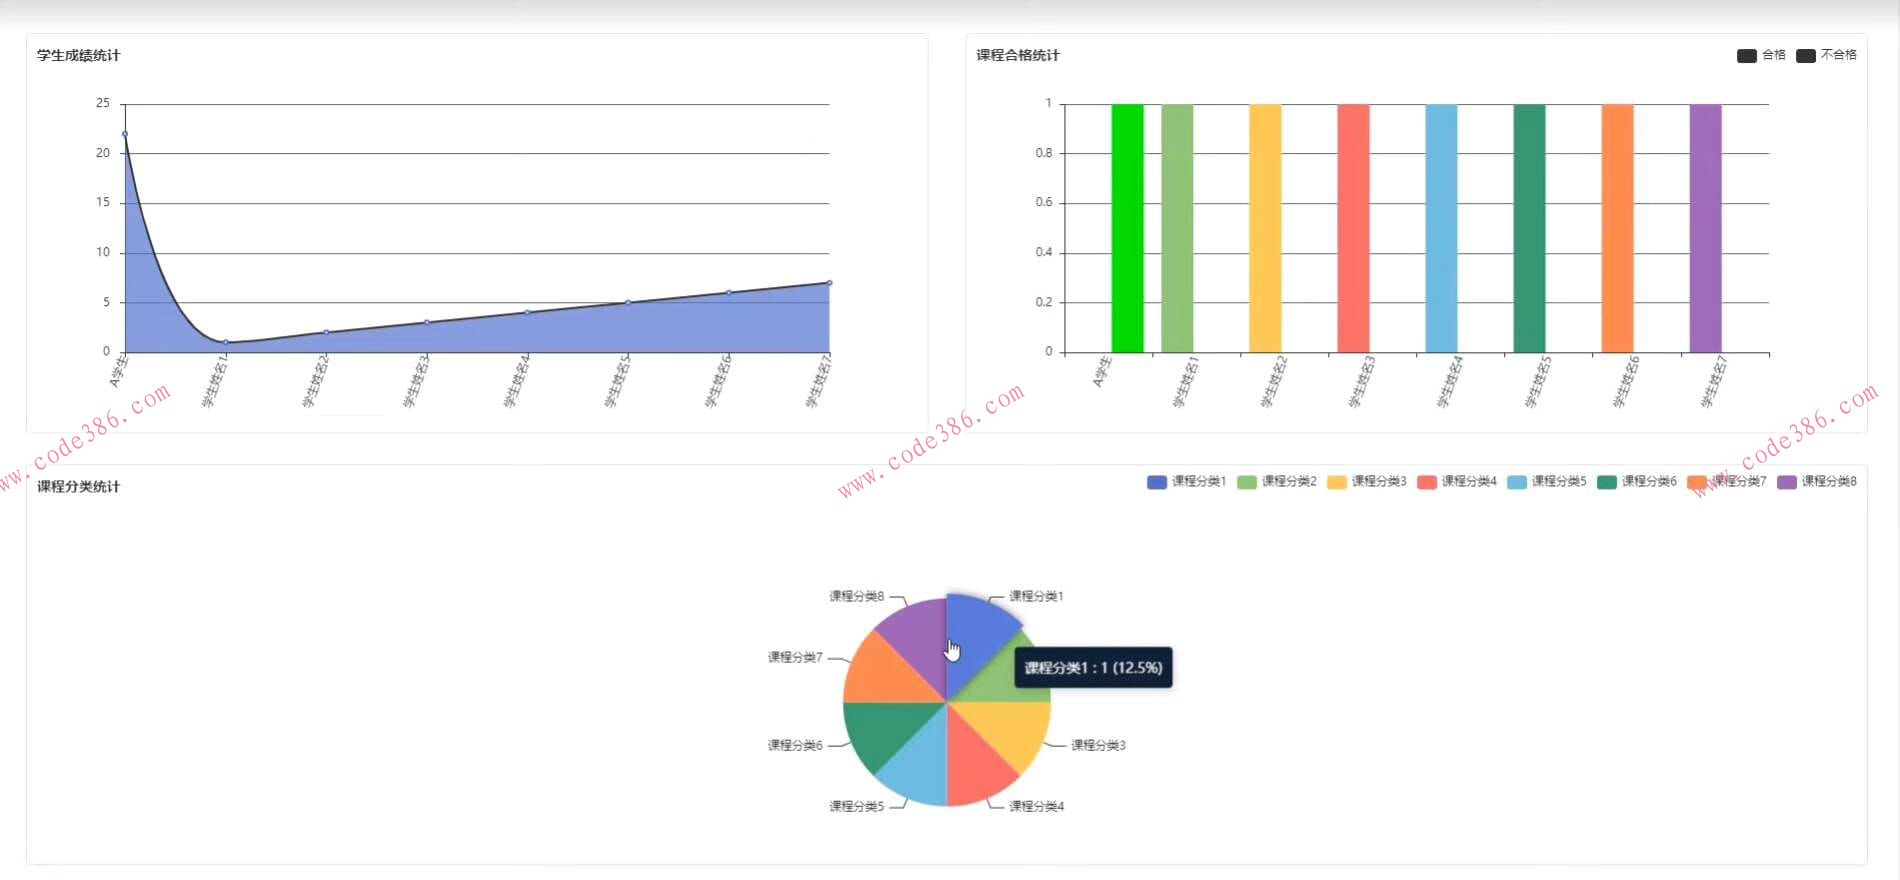Click the 课程分类统计 chart title
1900x880 pixels.
pos(78,487)
